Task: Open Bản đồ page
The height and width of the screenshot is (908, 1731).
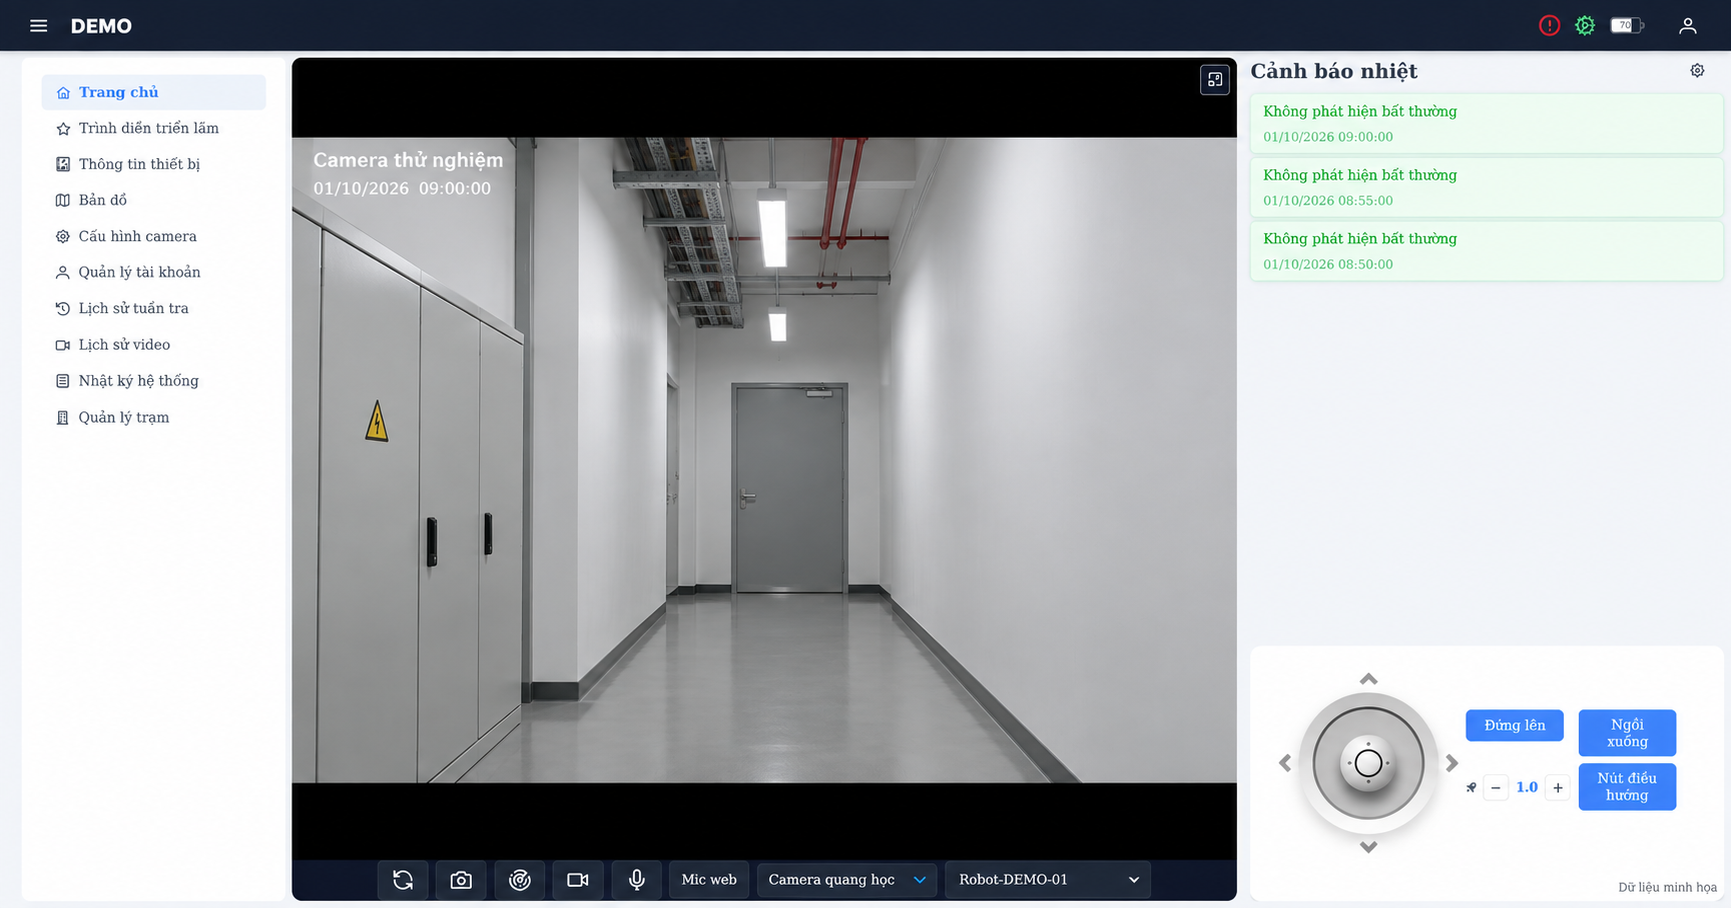Action: point(154,200)
